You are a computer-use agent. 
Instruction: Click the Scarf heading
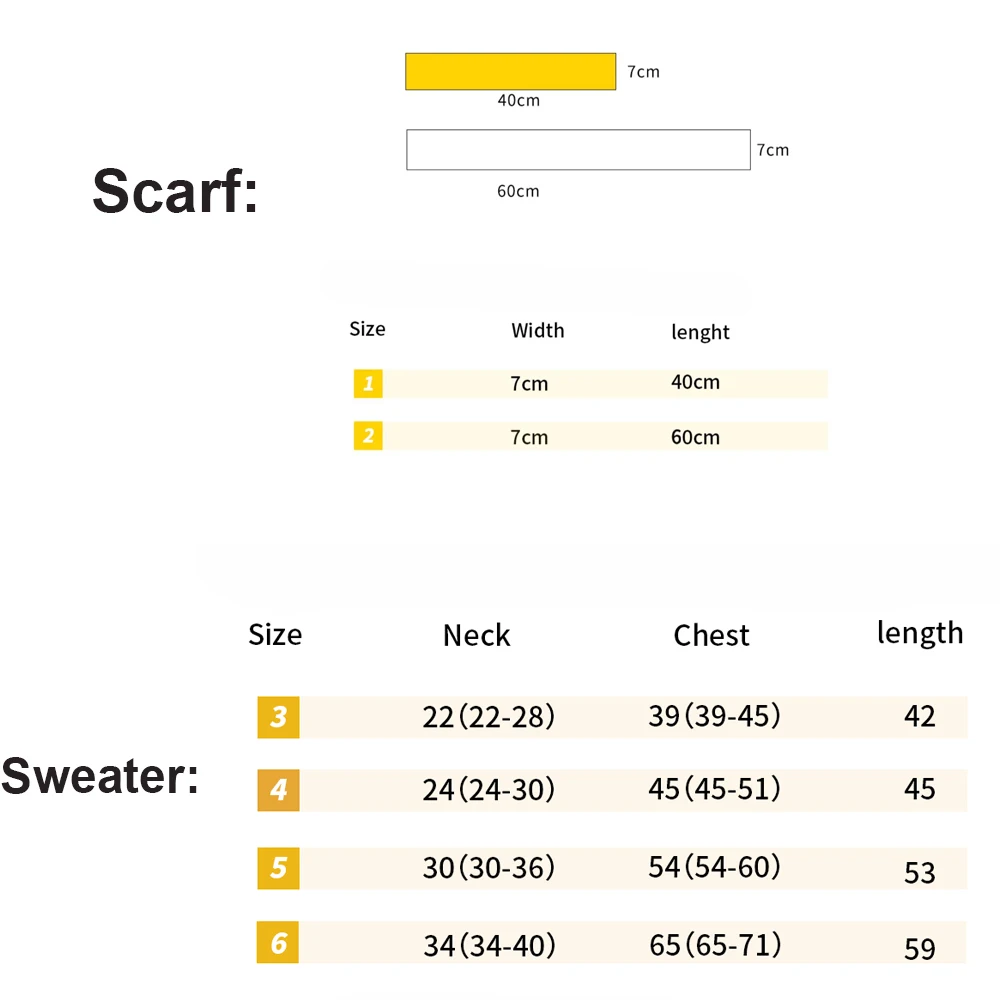click(175, 190)
